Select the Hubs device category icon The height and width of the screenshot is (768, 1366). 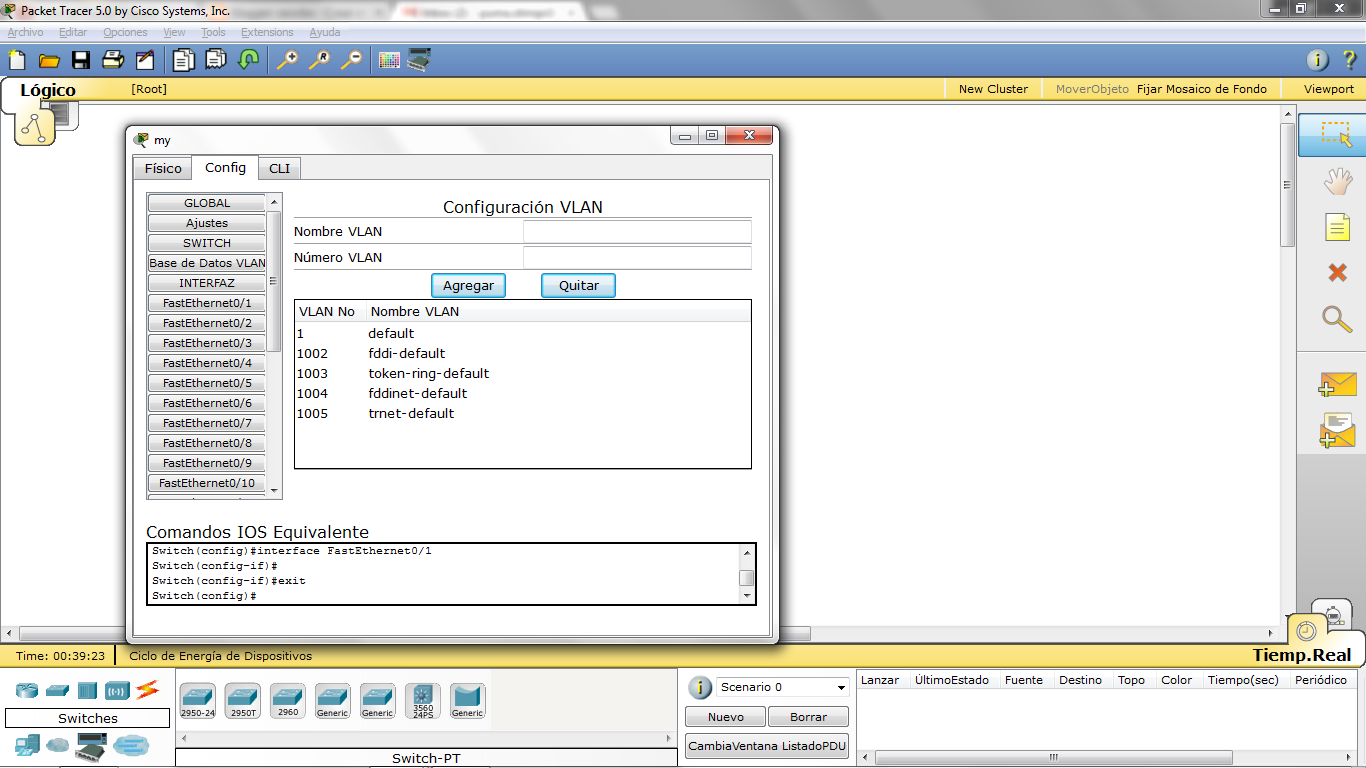[87, 690]
